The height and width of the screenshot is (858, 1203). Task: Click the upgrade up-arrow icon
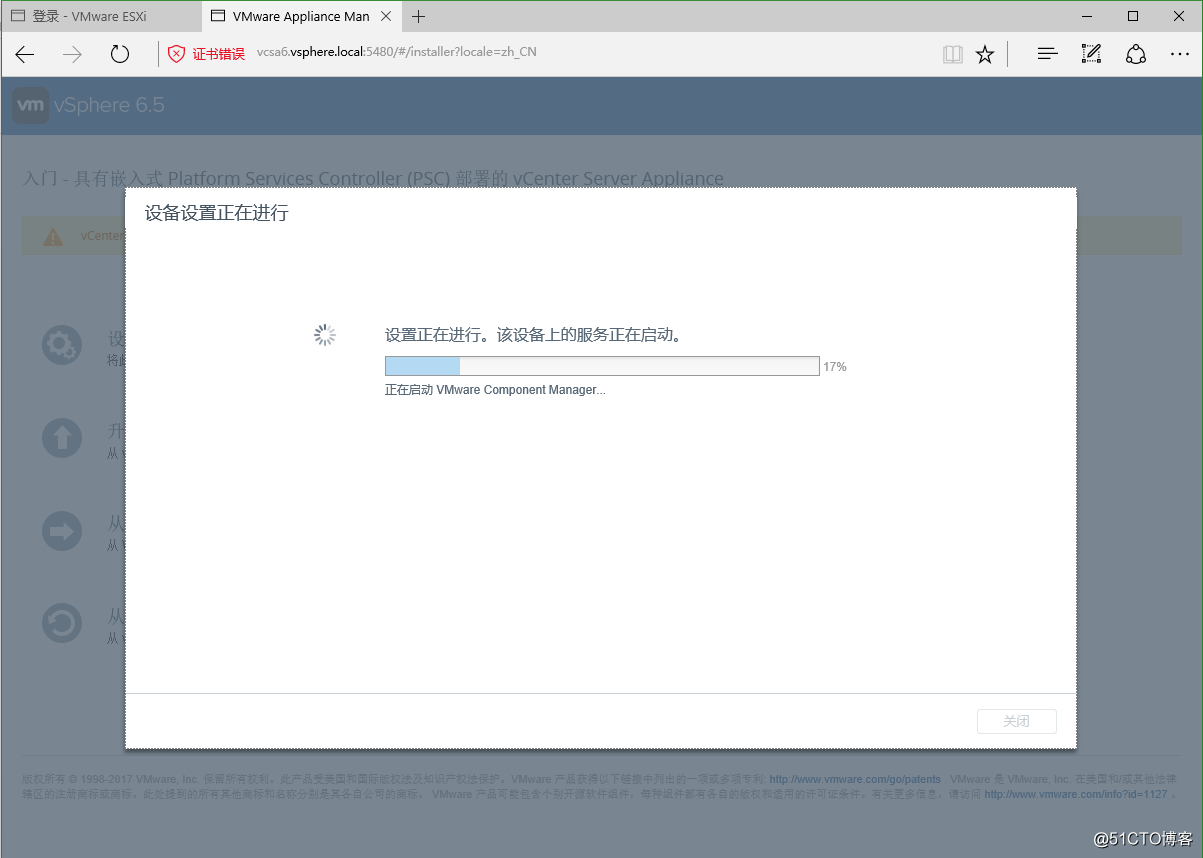(x=62, y=438)
